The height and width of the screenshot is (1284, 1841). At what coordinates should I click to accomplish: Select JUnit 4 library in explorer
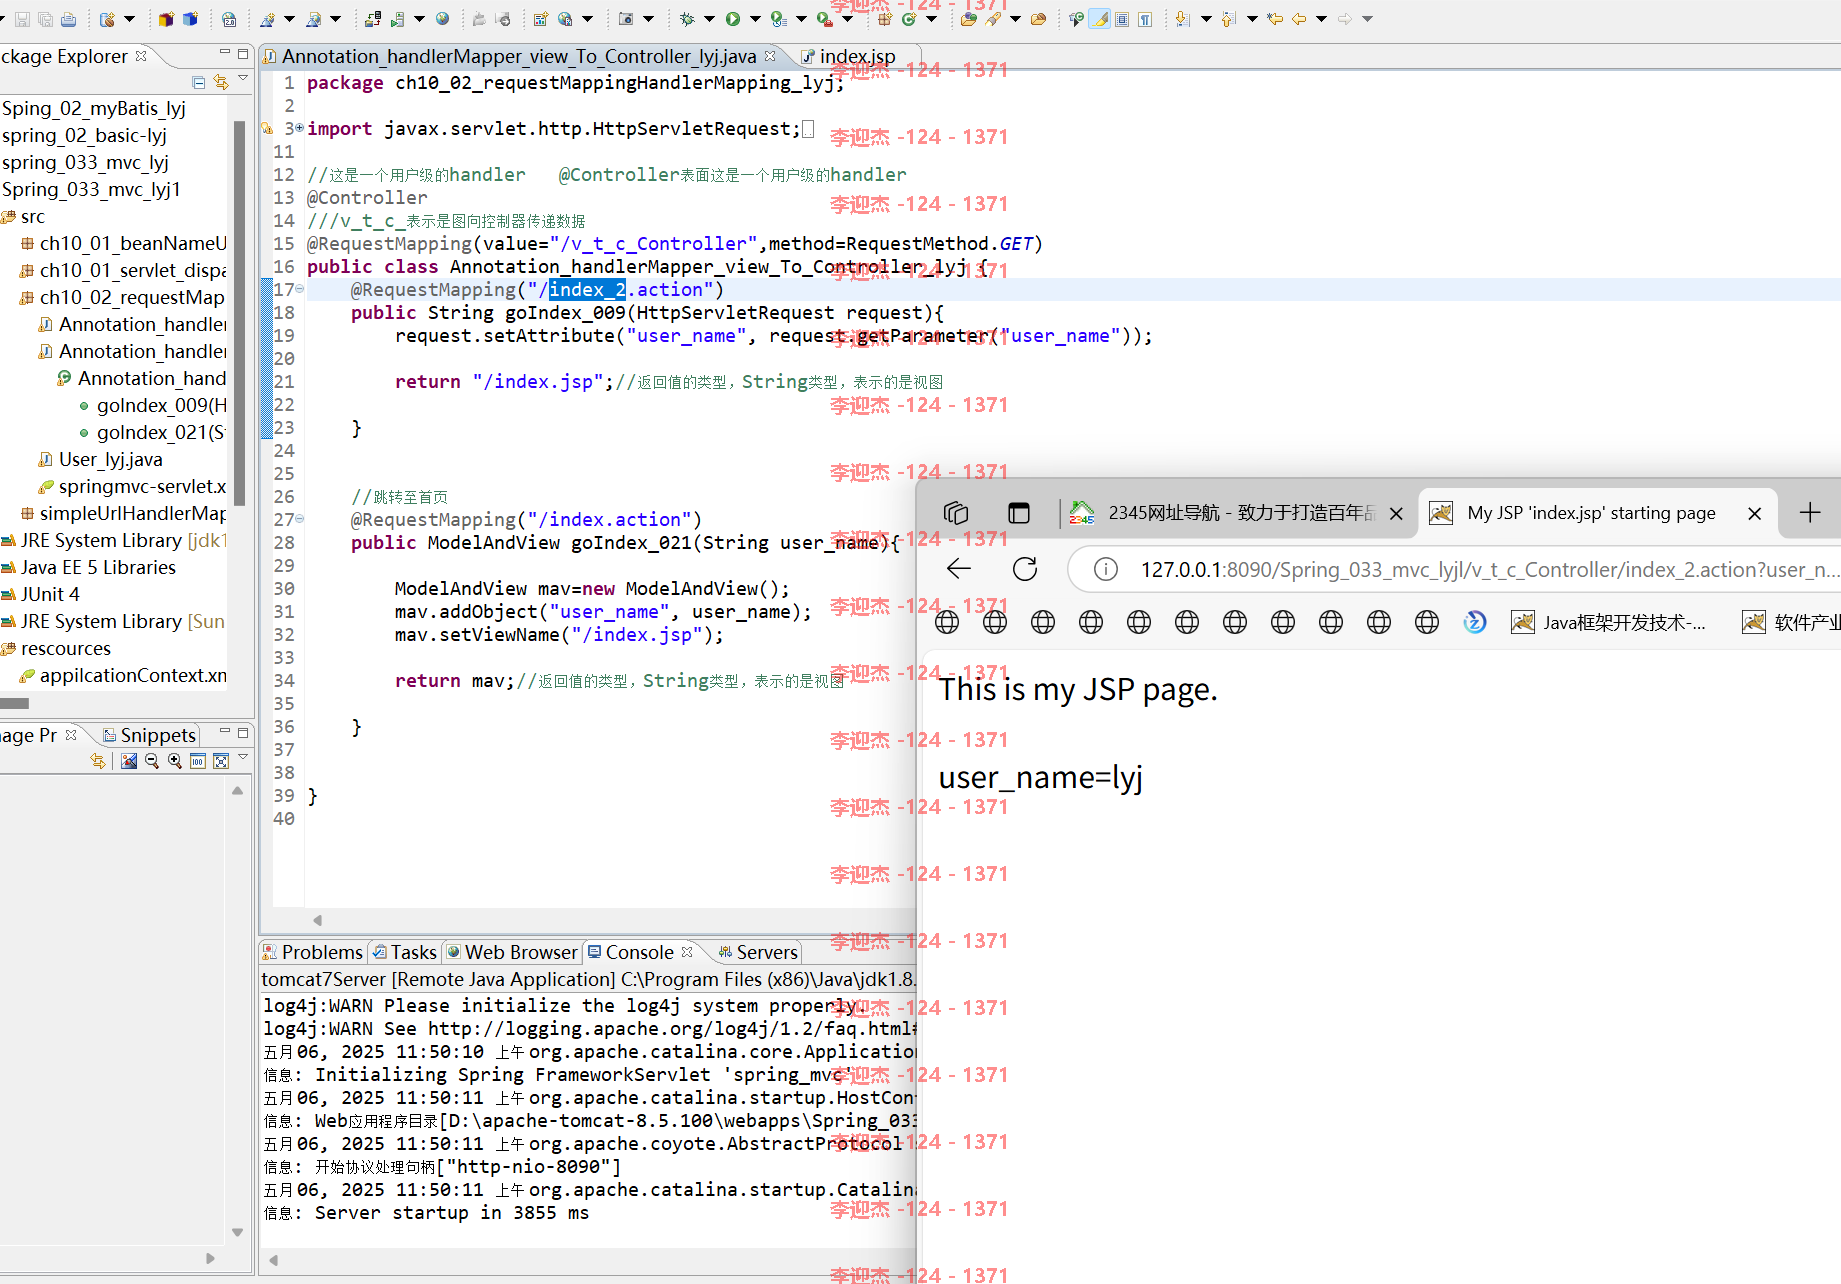click(41, 594)
